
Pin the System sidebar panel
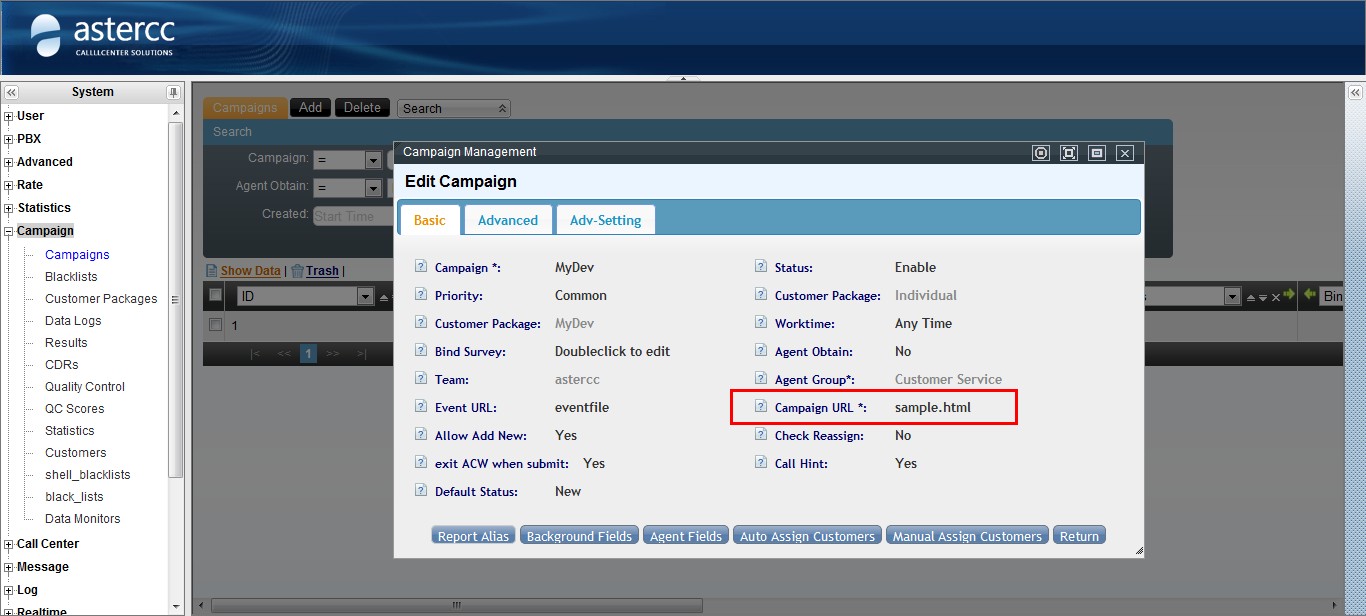click(173, 92)
